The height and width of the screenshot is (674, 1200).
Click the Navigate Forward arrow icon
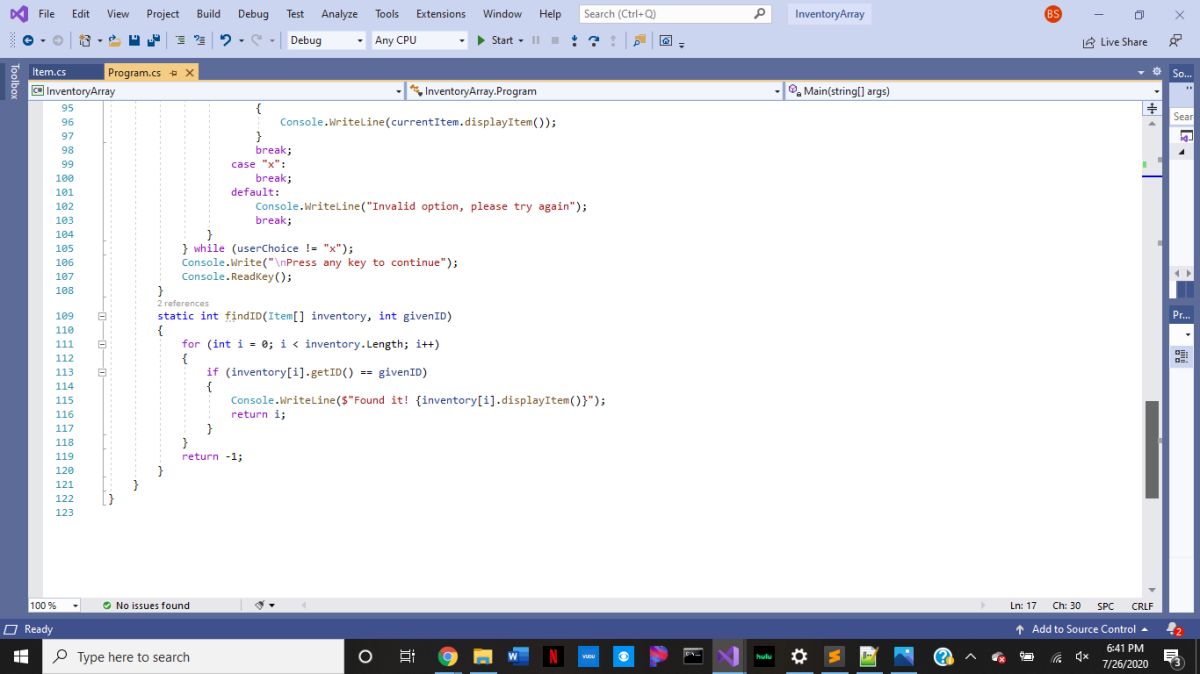pos(57,41)
